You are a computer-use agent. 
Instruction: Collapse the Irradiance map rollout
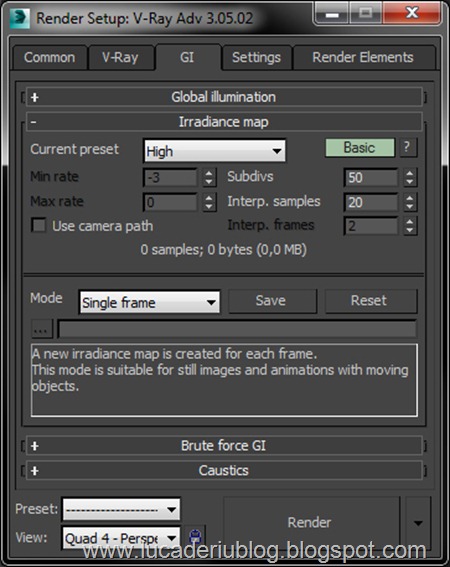pyautogui.click(x=224, y=122)
